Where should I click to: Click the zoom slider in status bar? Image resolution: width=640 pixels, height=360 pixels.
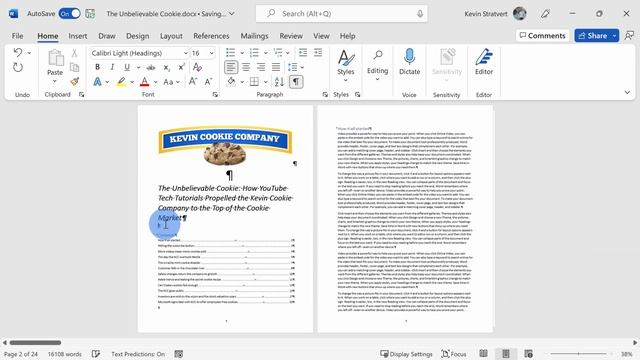(x=578, y=353)
